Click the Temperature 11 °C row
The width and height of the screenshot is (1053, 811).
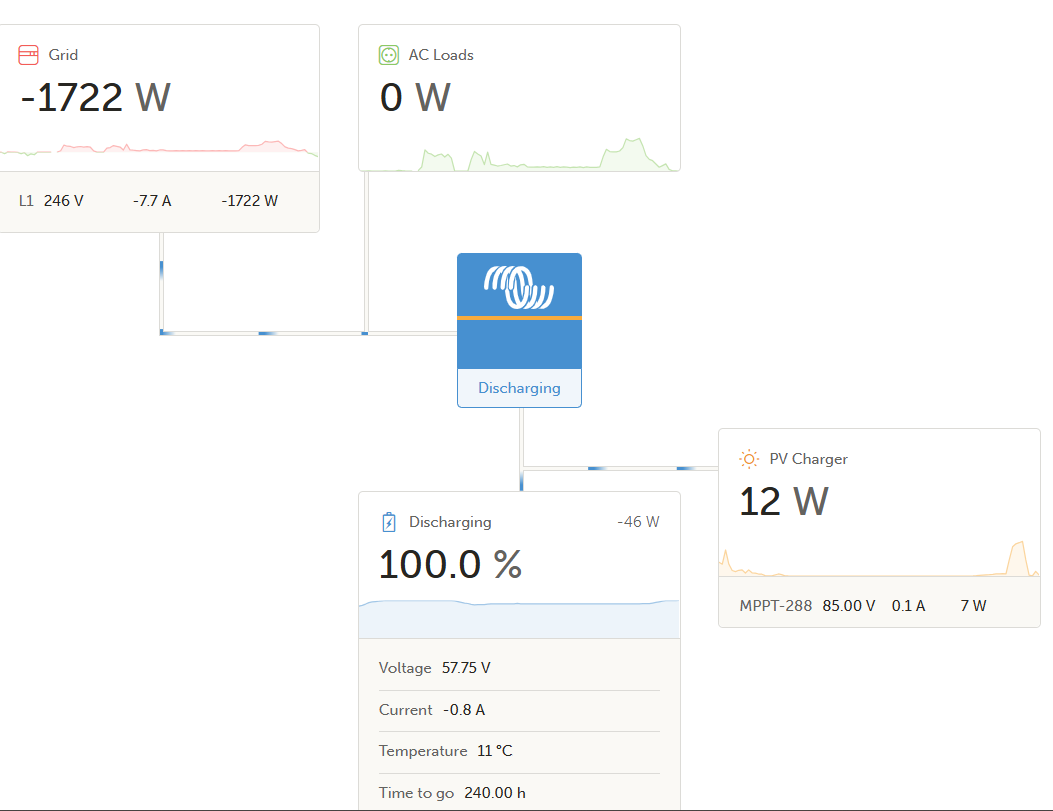(519, 751)
